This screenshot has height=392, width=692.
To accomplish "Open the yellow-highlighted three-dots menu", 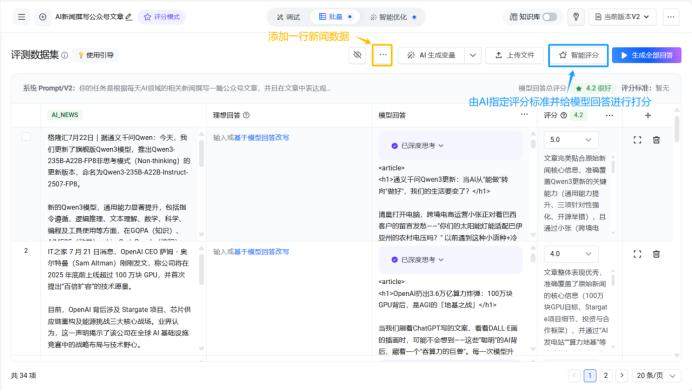I will 382,55.
